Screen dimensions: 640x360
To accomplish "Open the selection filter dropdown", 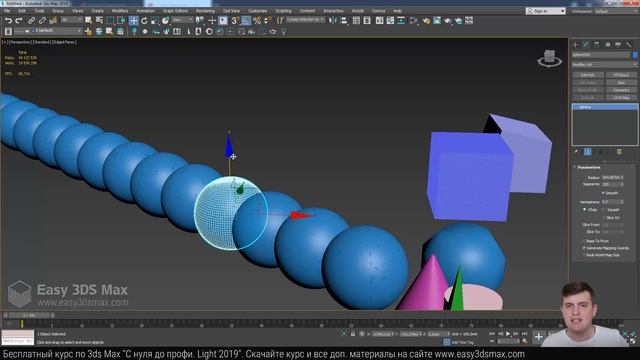I will pos(71,20).
